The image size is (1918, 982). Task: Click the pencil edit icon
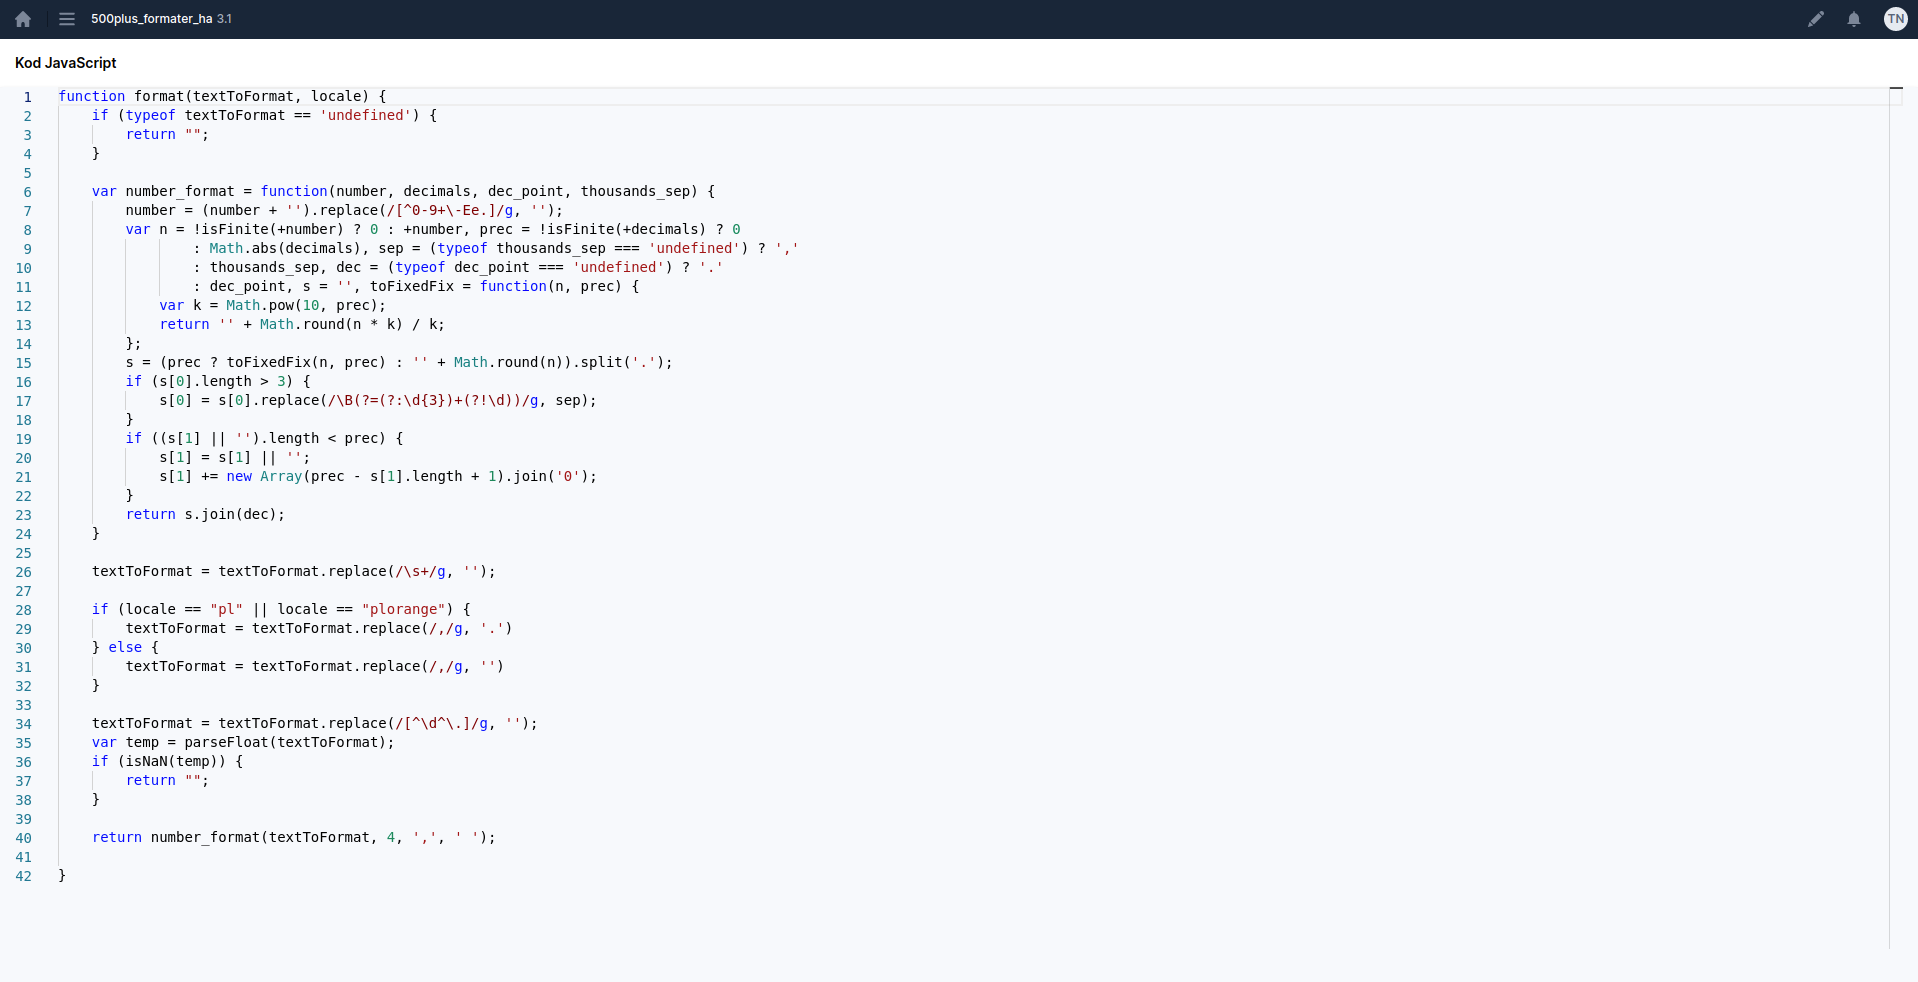tap(1815, 19)
